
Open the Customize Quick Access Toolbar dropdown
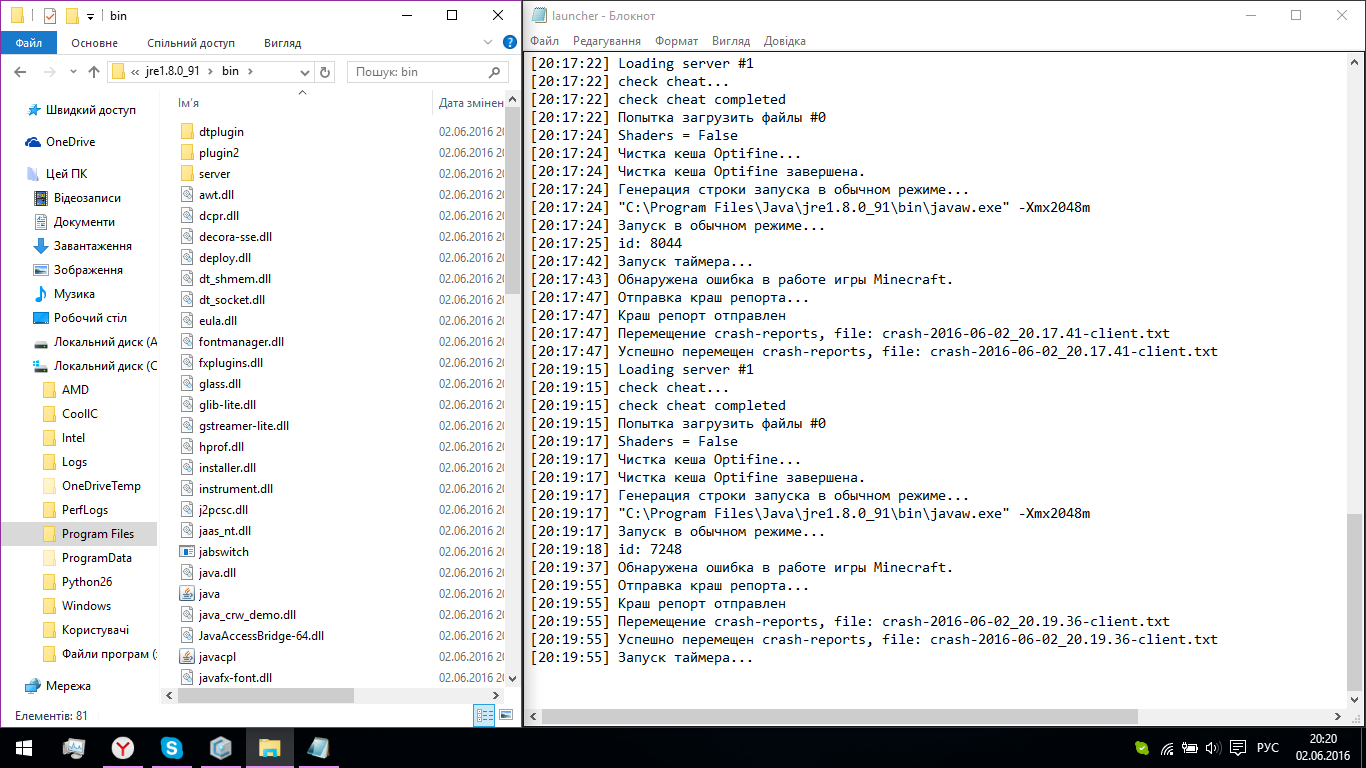[90, 16]
